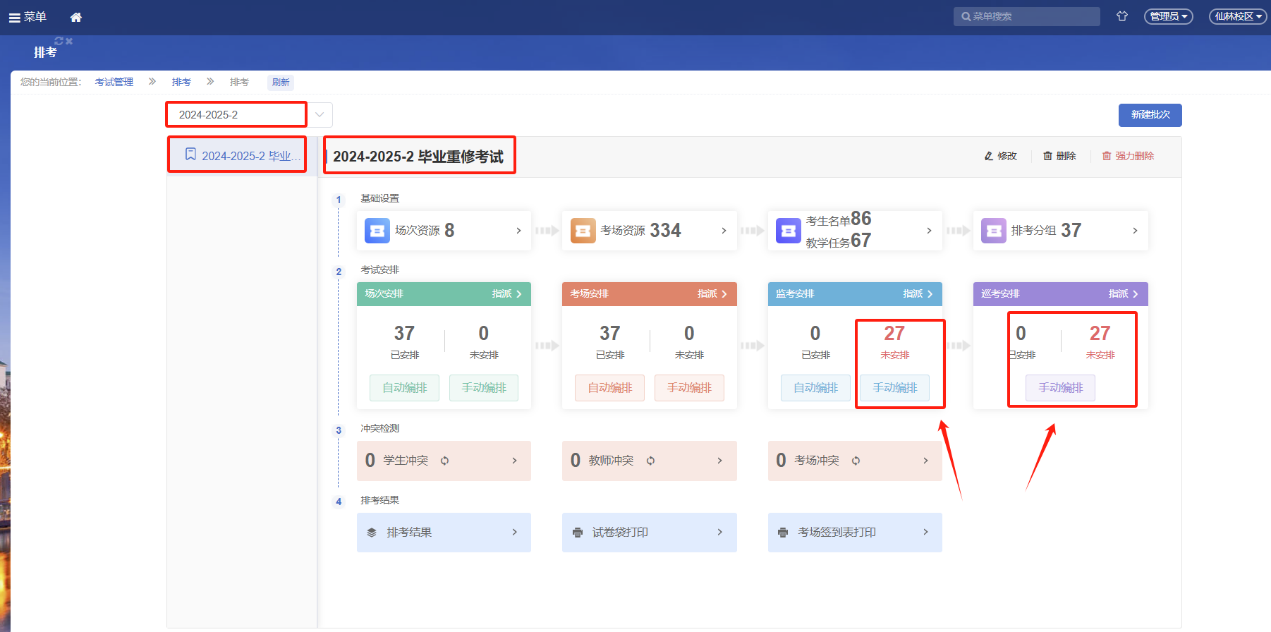The image size is (1271, 632).
Task: Click the 新建批次 button
Action: [x=1149, y=115]
